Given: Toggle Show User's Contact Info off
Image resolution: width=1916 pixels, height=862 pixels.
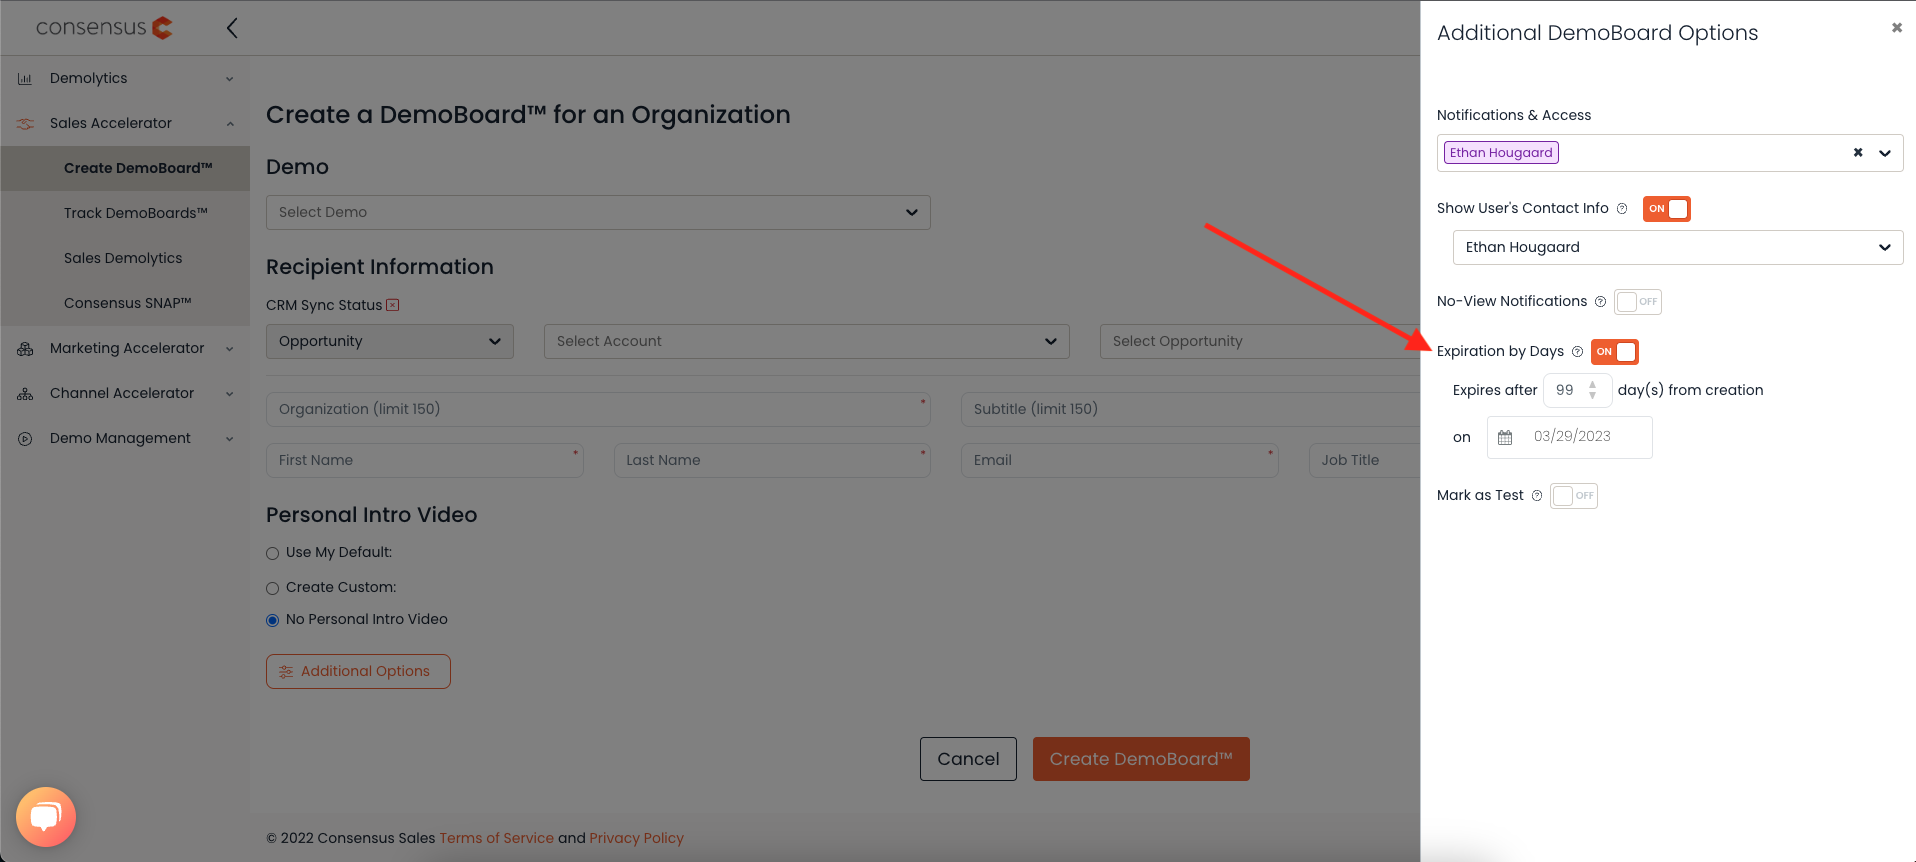Looking at the screenshot, I should click(x=1666, y=209).
